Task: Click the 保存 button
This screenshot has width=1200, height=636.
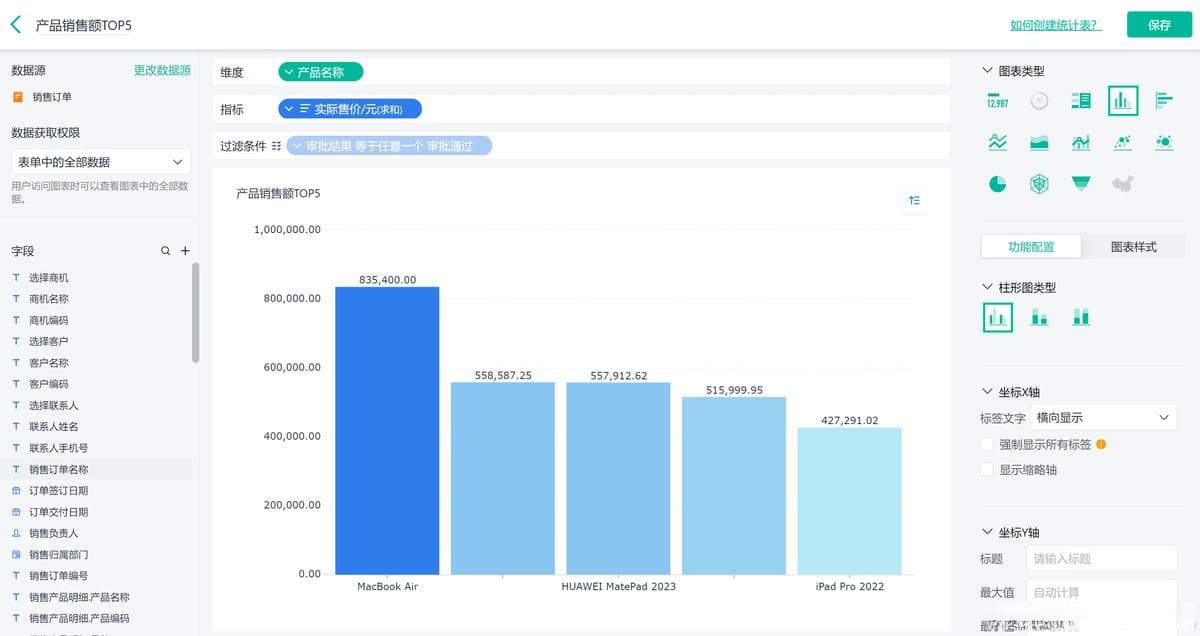Action: coord(1159,25)
